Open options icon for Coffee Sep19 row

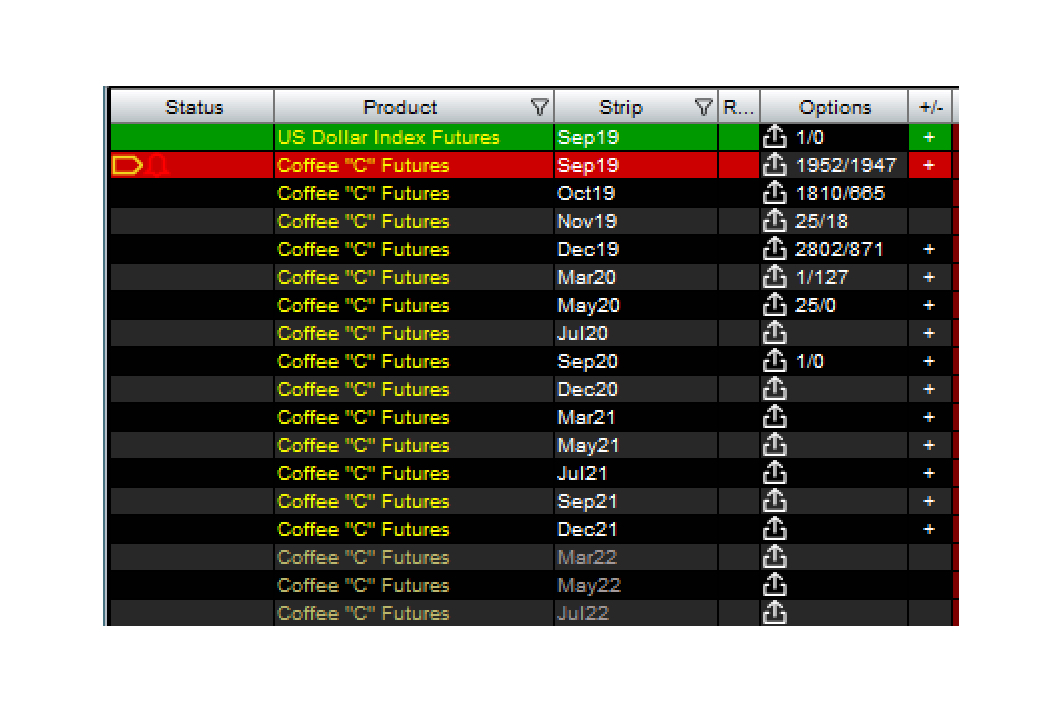click(774, 165)
